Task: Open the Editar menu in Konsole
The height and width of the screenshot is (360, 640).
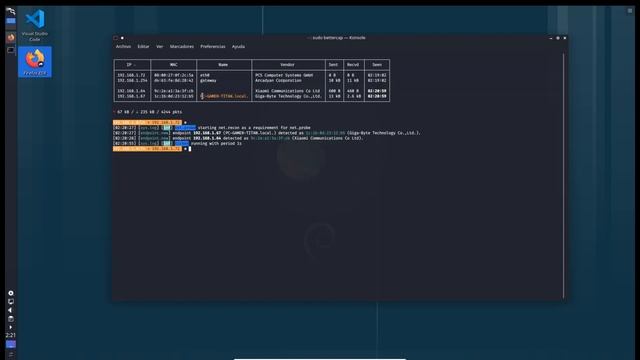Action: click(x=143, y=47)
